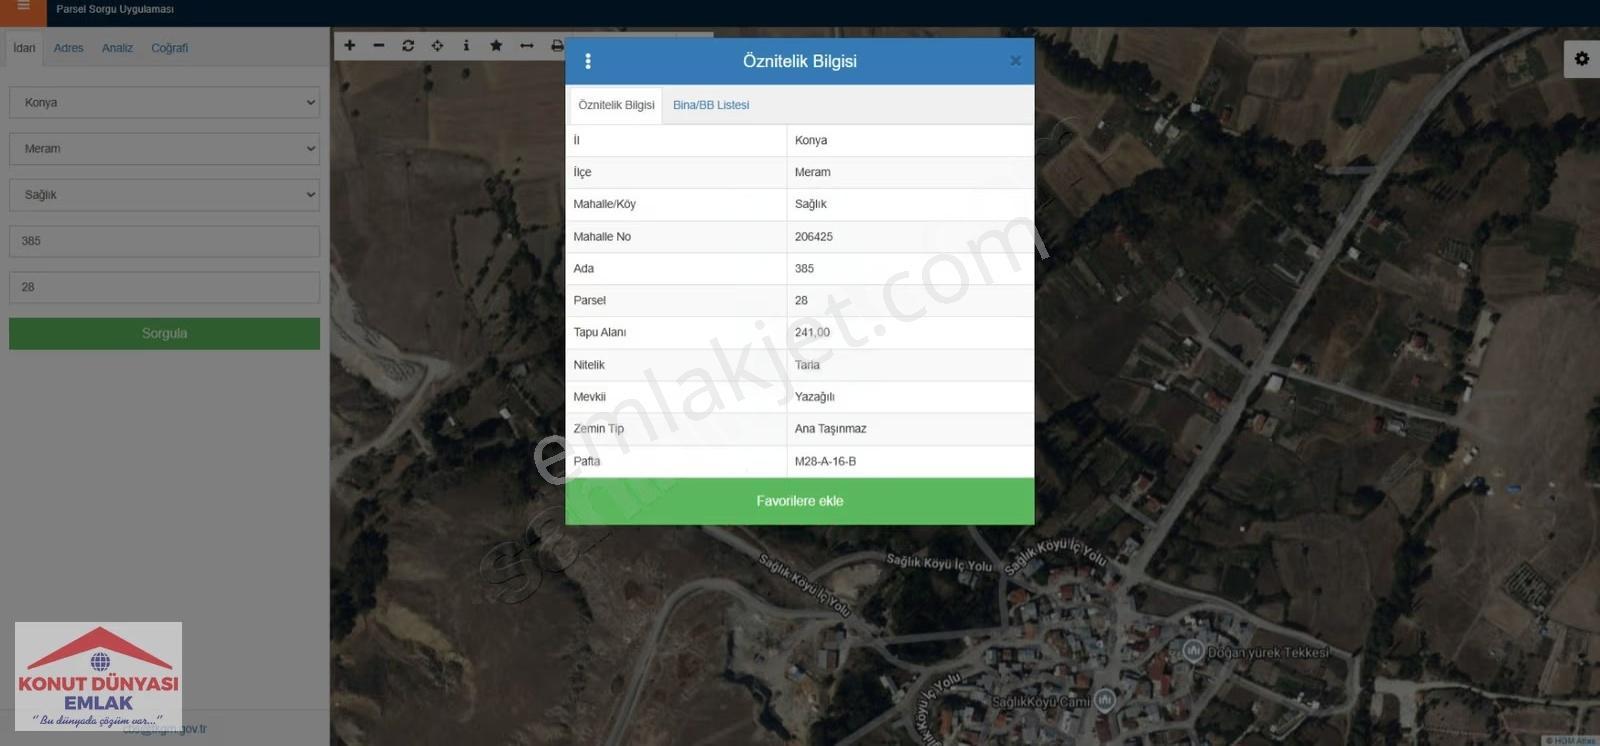Zoom in with the plus tool
The width and height of the screenshot is (1600, 746).
350,45
